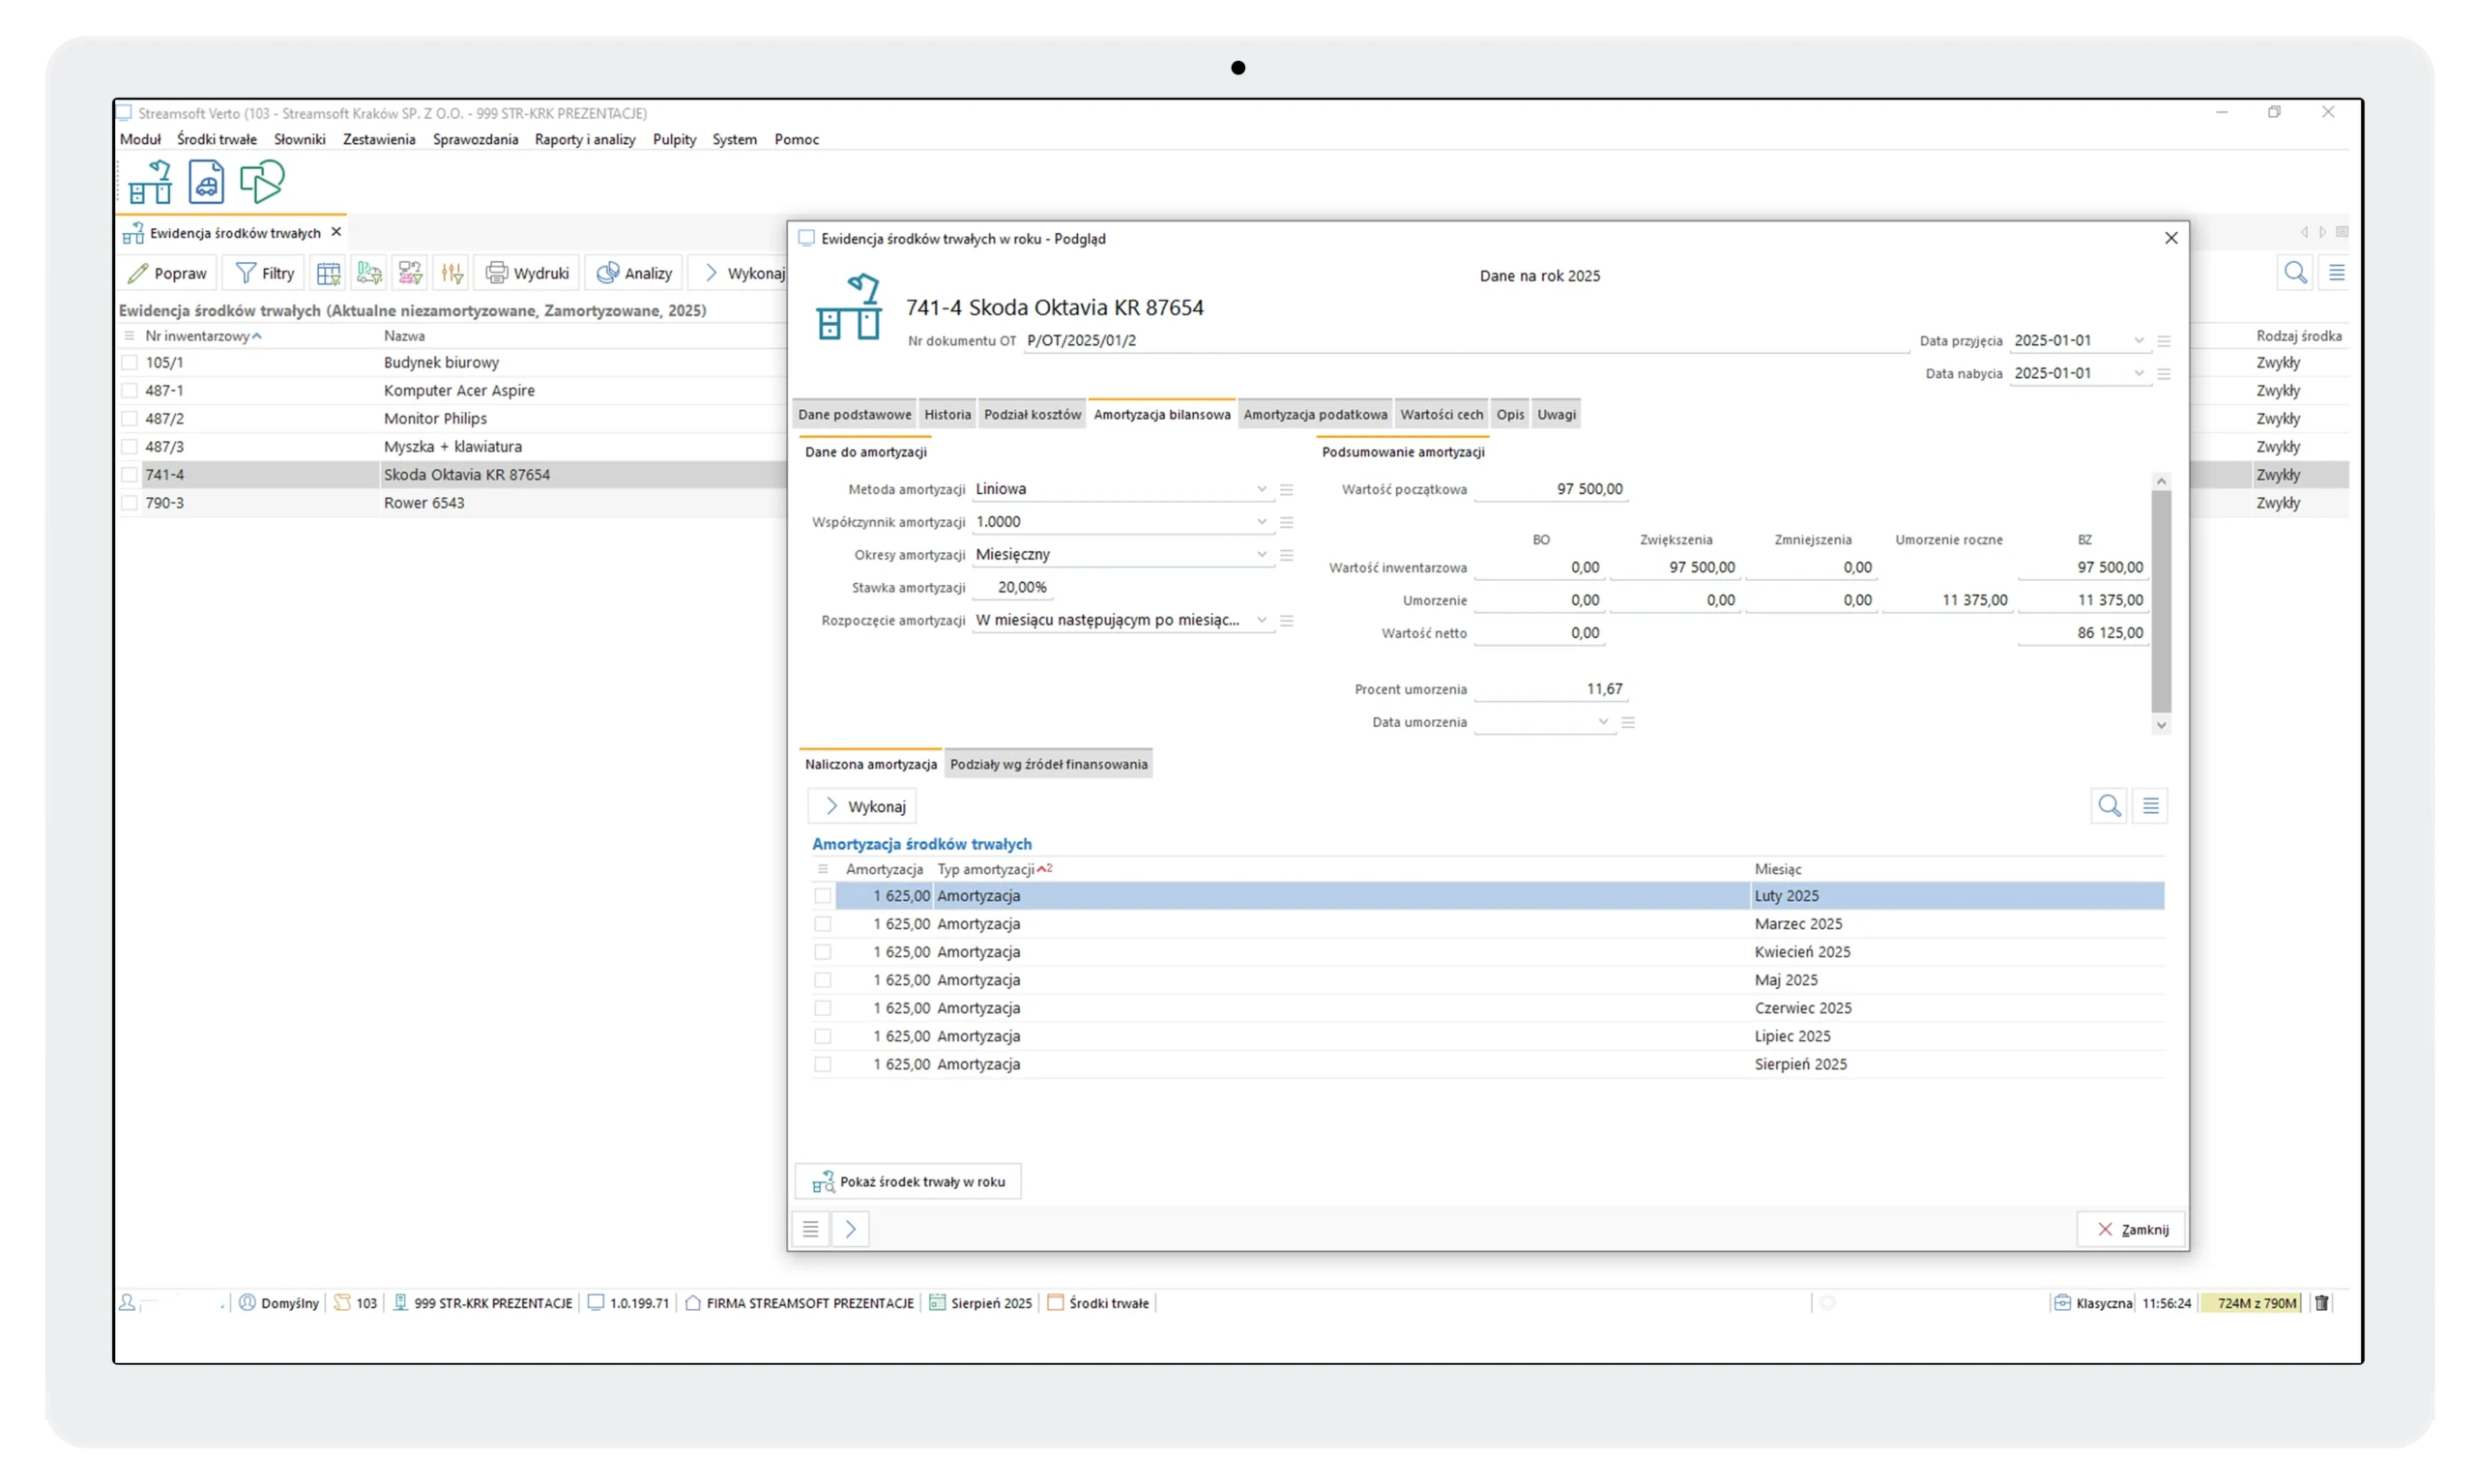This screenshot has width=2475, height=1484.
Task: Switch to Amortyzacja podatkowa tab
Action: [1315, 414]
